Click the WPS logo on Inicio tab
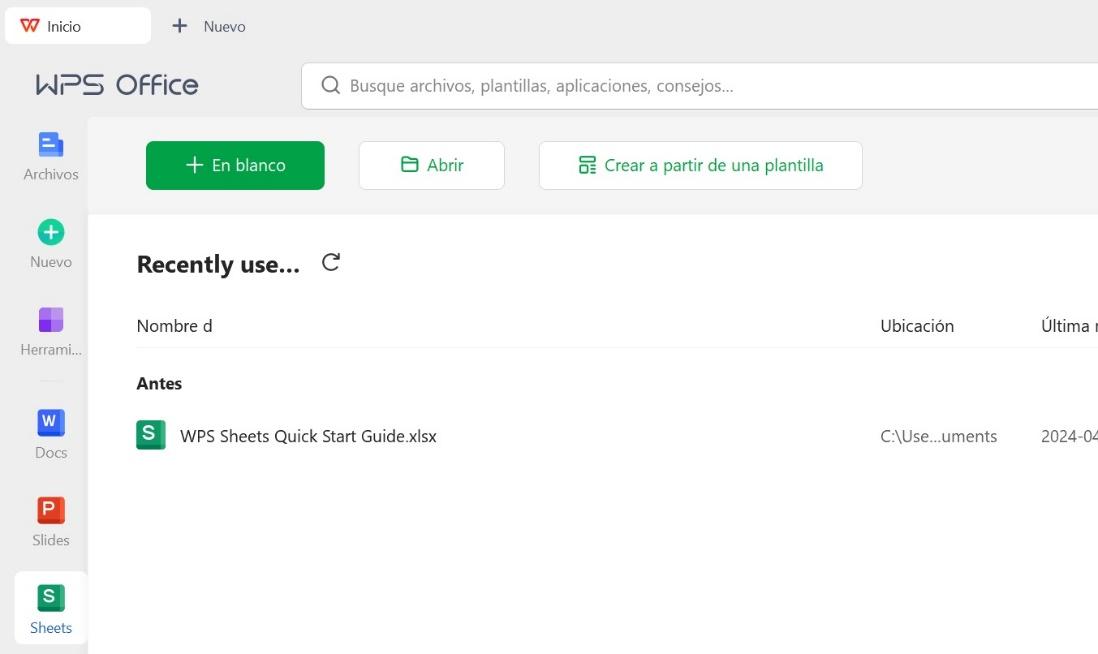Screen dimensions: 1098x654 pos(29,26)
